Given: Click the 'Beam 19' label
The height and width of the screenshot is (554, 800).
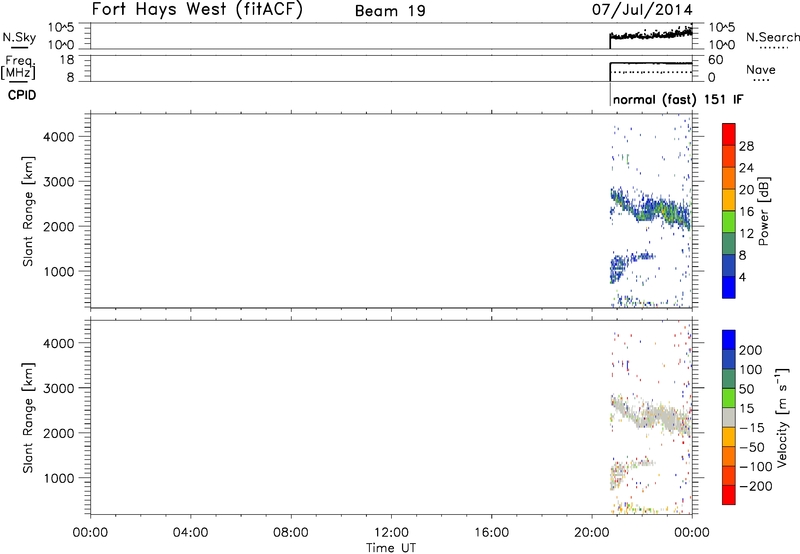Looking at the screenshot, I should pos(390,11).
